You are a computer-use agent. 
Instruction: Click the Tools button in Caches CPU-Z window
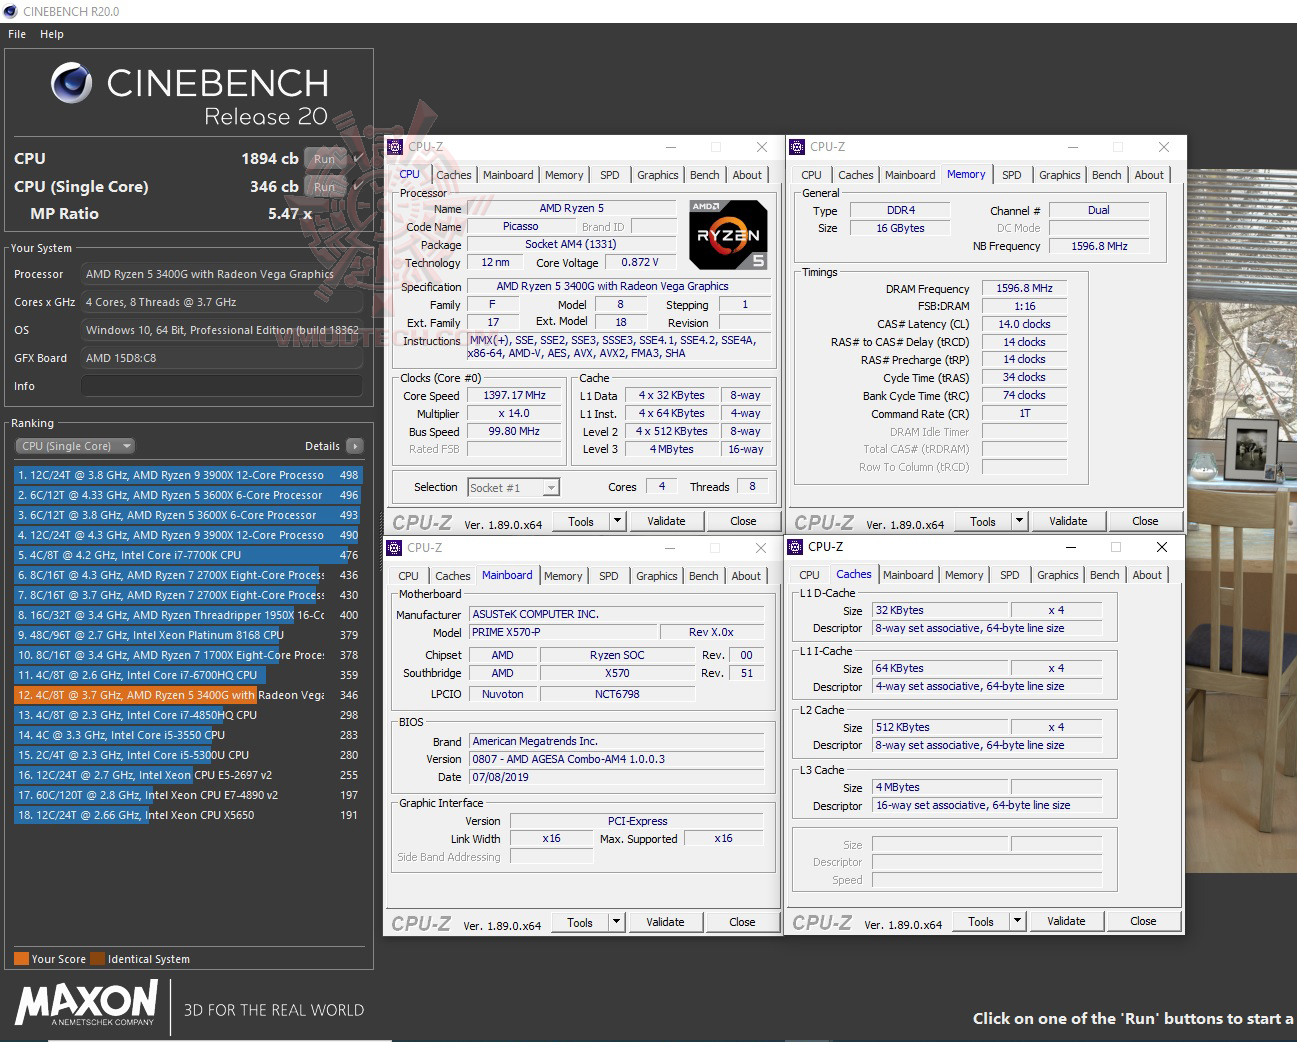click(x=981, y=921)
